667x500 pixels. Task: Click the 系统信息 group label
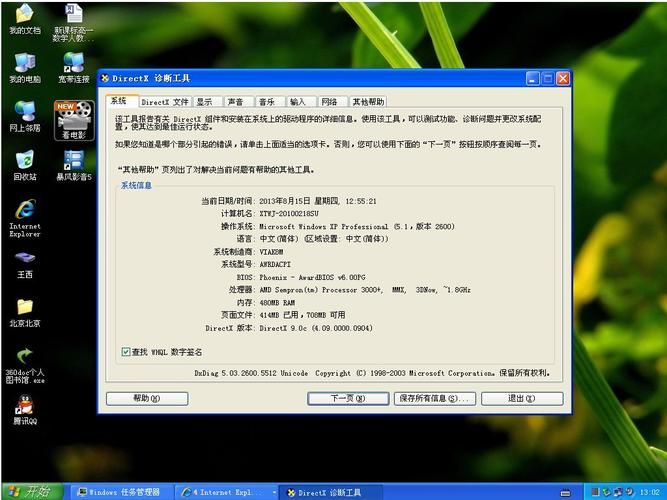point(137,186)
